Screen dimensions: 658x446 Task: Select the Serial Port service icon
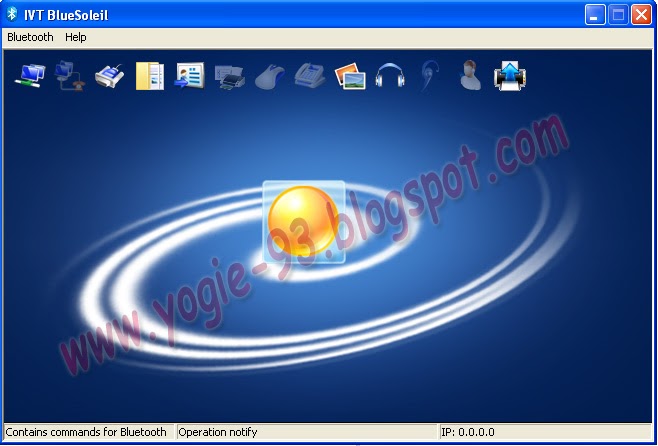tap(110, 76)
